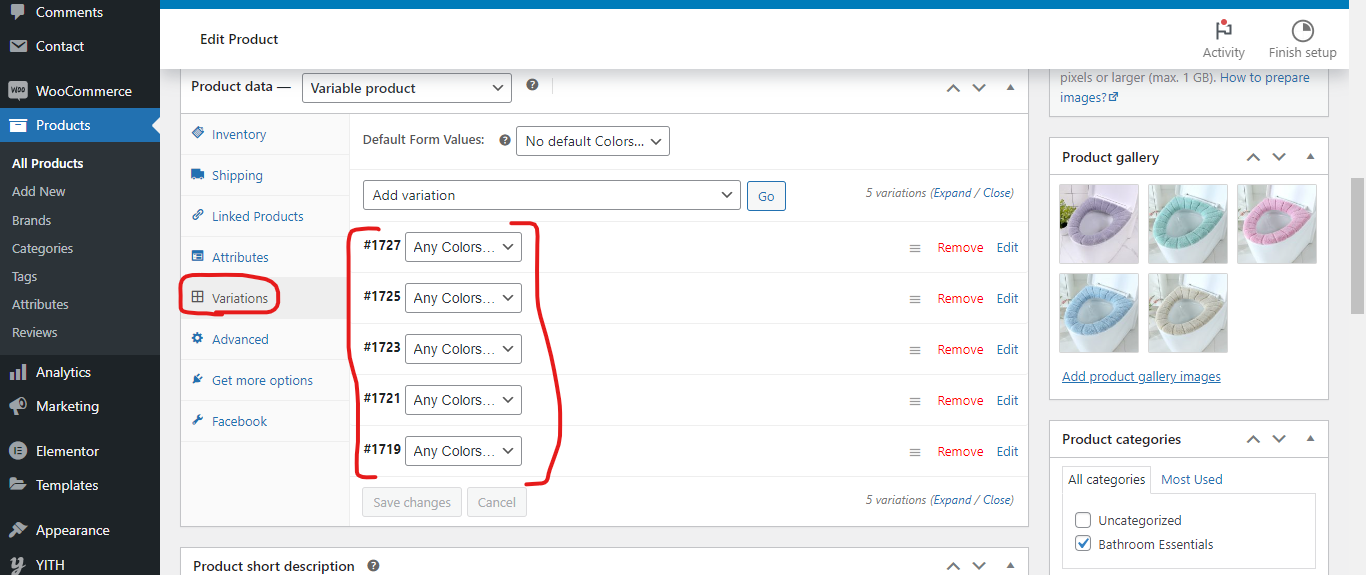Image resolution: width=1366 pixels, height=575 pixels.
Task: Click the bottom Expand variations link
Action: point(952,500)
